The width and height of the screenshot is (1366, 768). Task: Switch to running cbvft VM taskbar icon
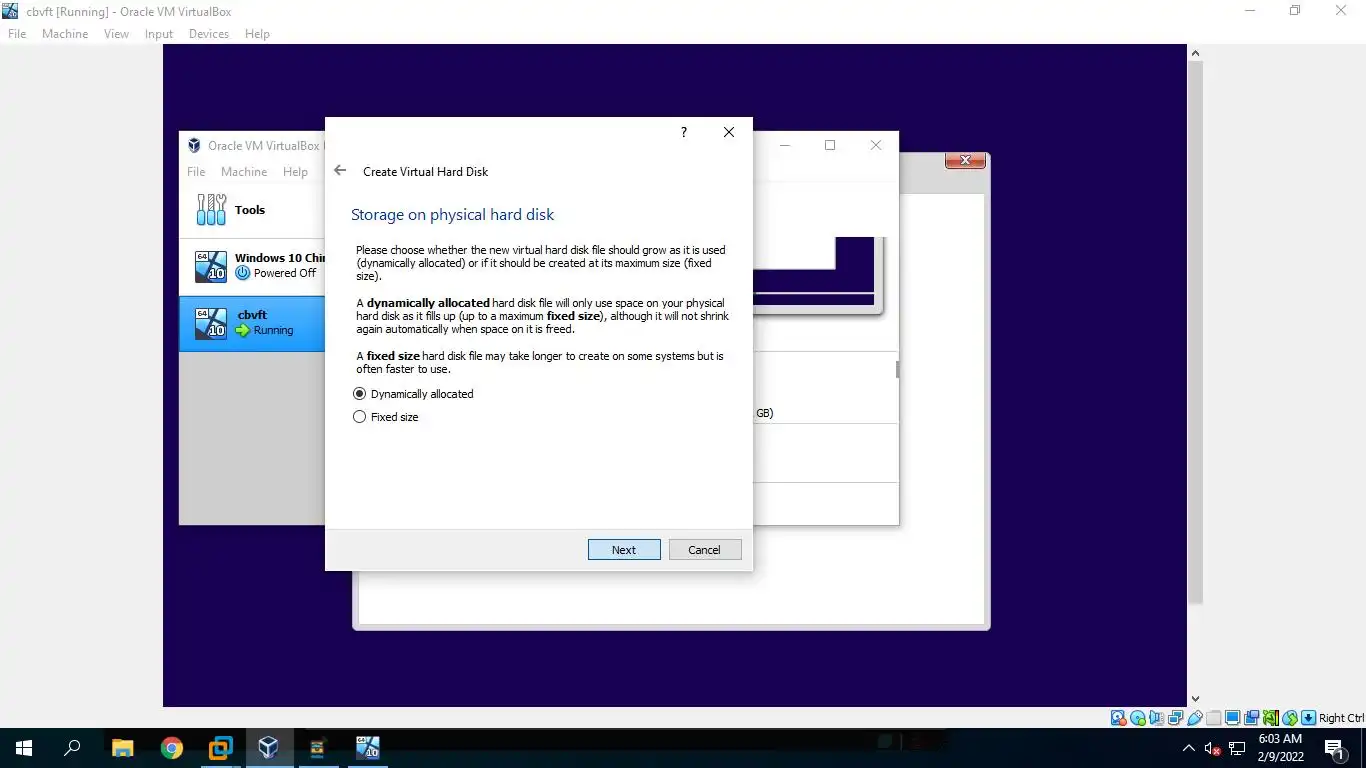(367, 747)
